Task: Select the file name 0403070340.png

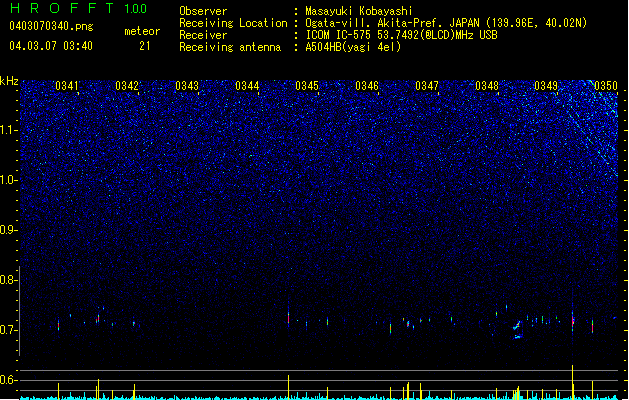Action: (x=51, y=26)
